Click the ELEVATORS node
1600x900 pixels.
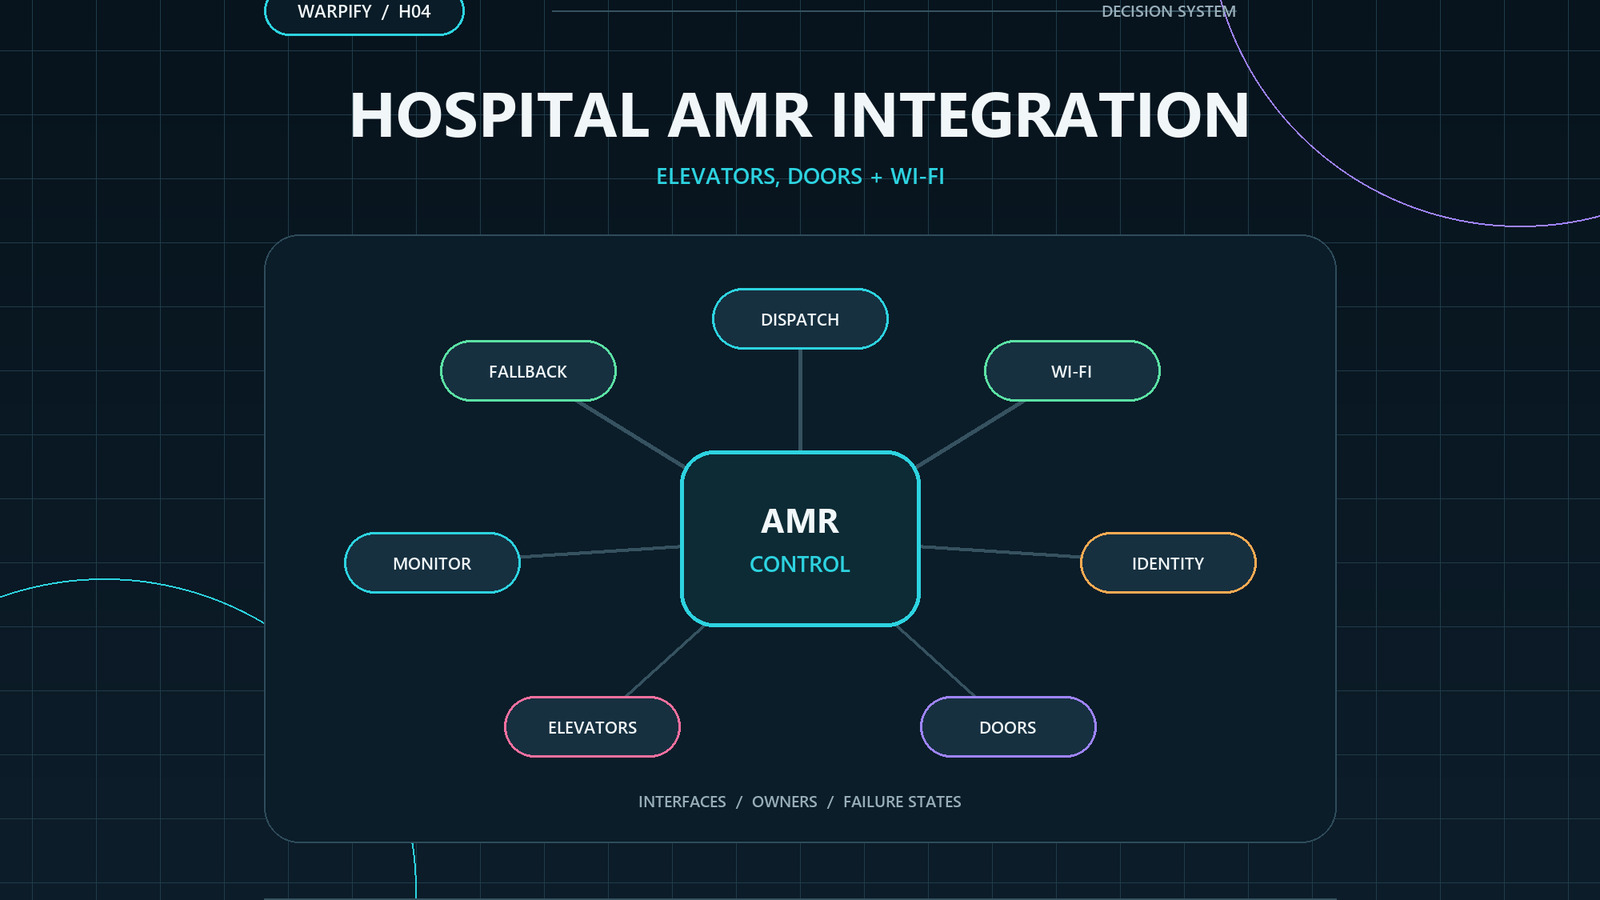pos(592,727)
